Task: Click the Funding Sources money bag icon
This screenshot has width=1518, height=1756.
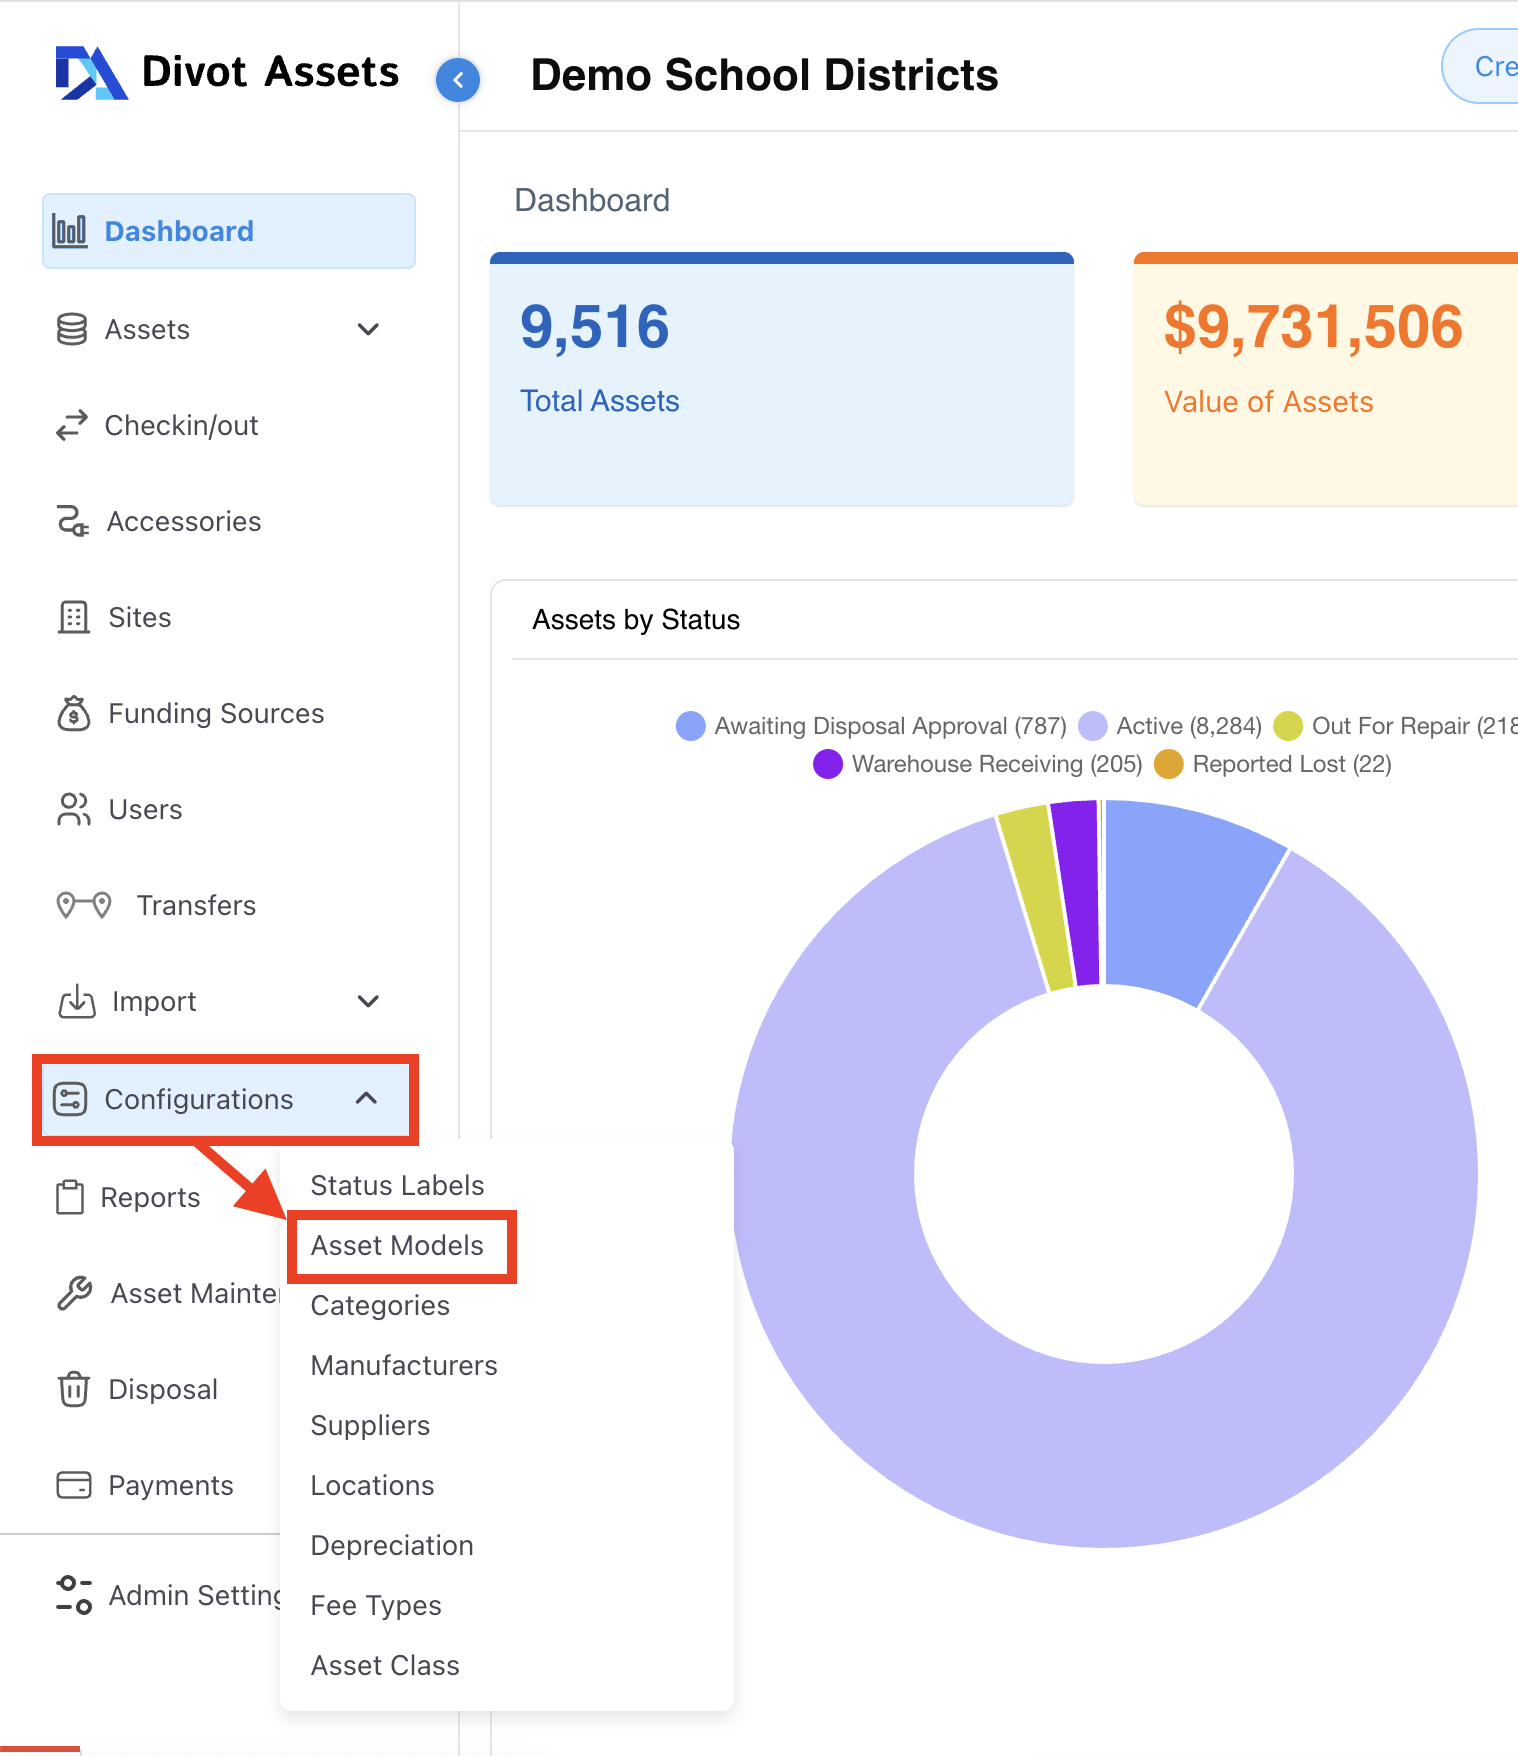Action: pyautogui.click(x=73, y=714)
